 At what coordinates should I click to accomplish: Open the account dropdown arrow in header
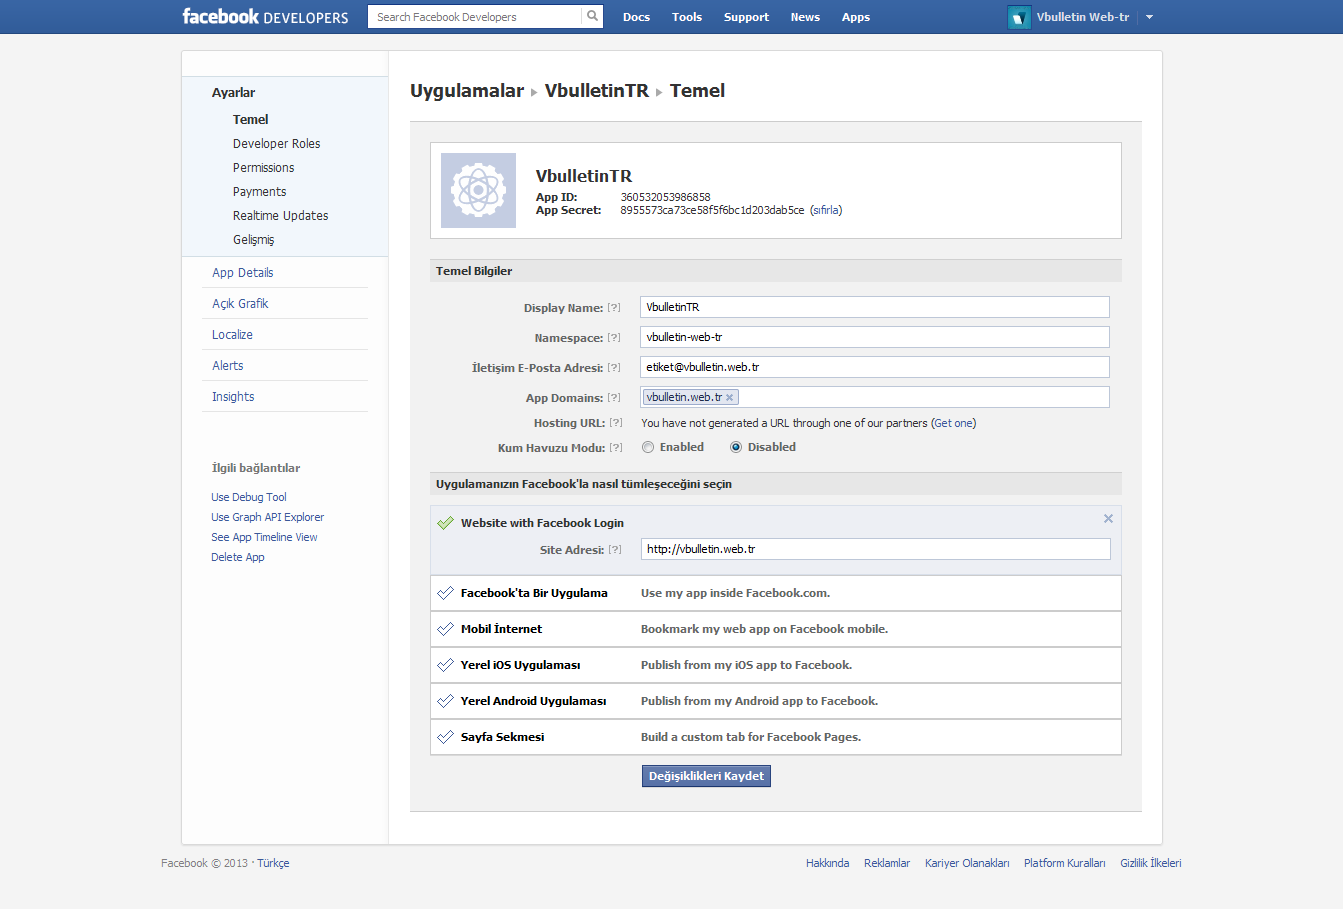pos(1149,17)
